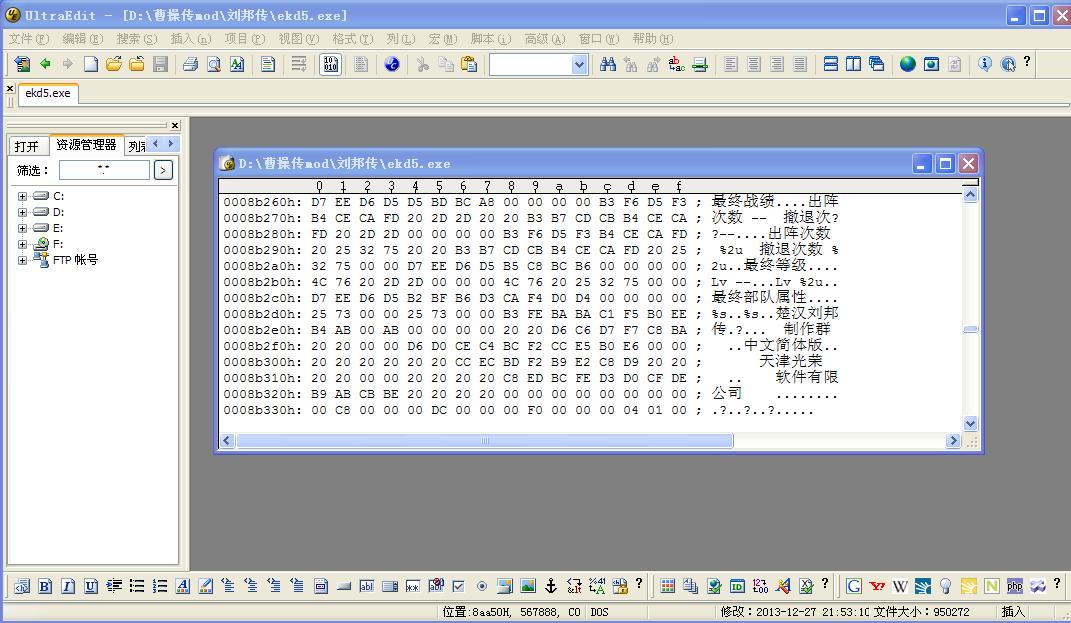Click the Bold HTML tag icon
Image resolution: width=1071 pixels, height=623 pixels.
(x=45, y=586)
